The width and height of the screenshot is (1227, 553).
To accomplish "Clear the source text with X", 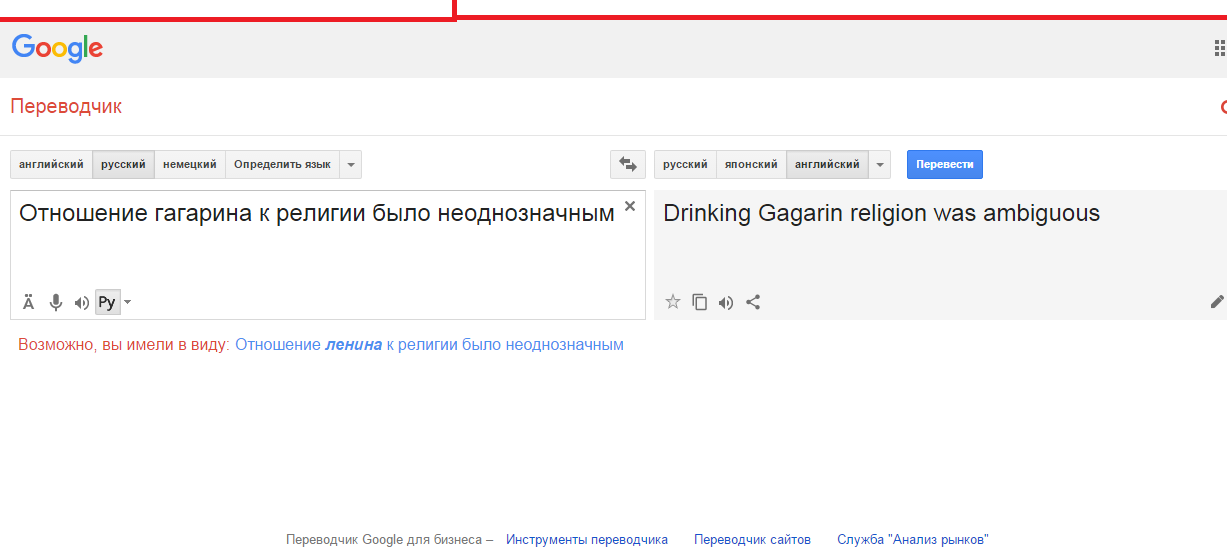I will tap(630, 206).
